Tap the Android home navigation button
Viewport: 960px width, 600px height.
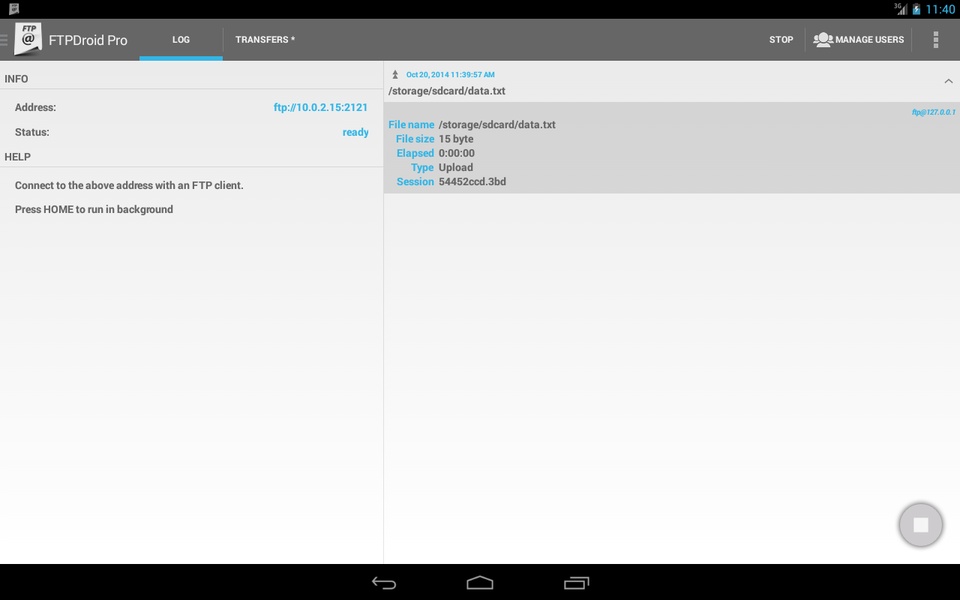(479, 583)
